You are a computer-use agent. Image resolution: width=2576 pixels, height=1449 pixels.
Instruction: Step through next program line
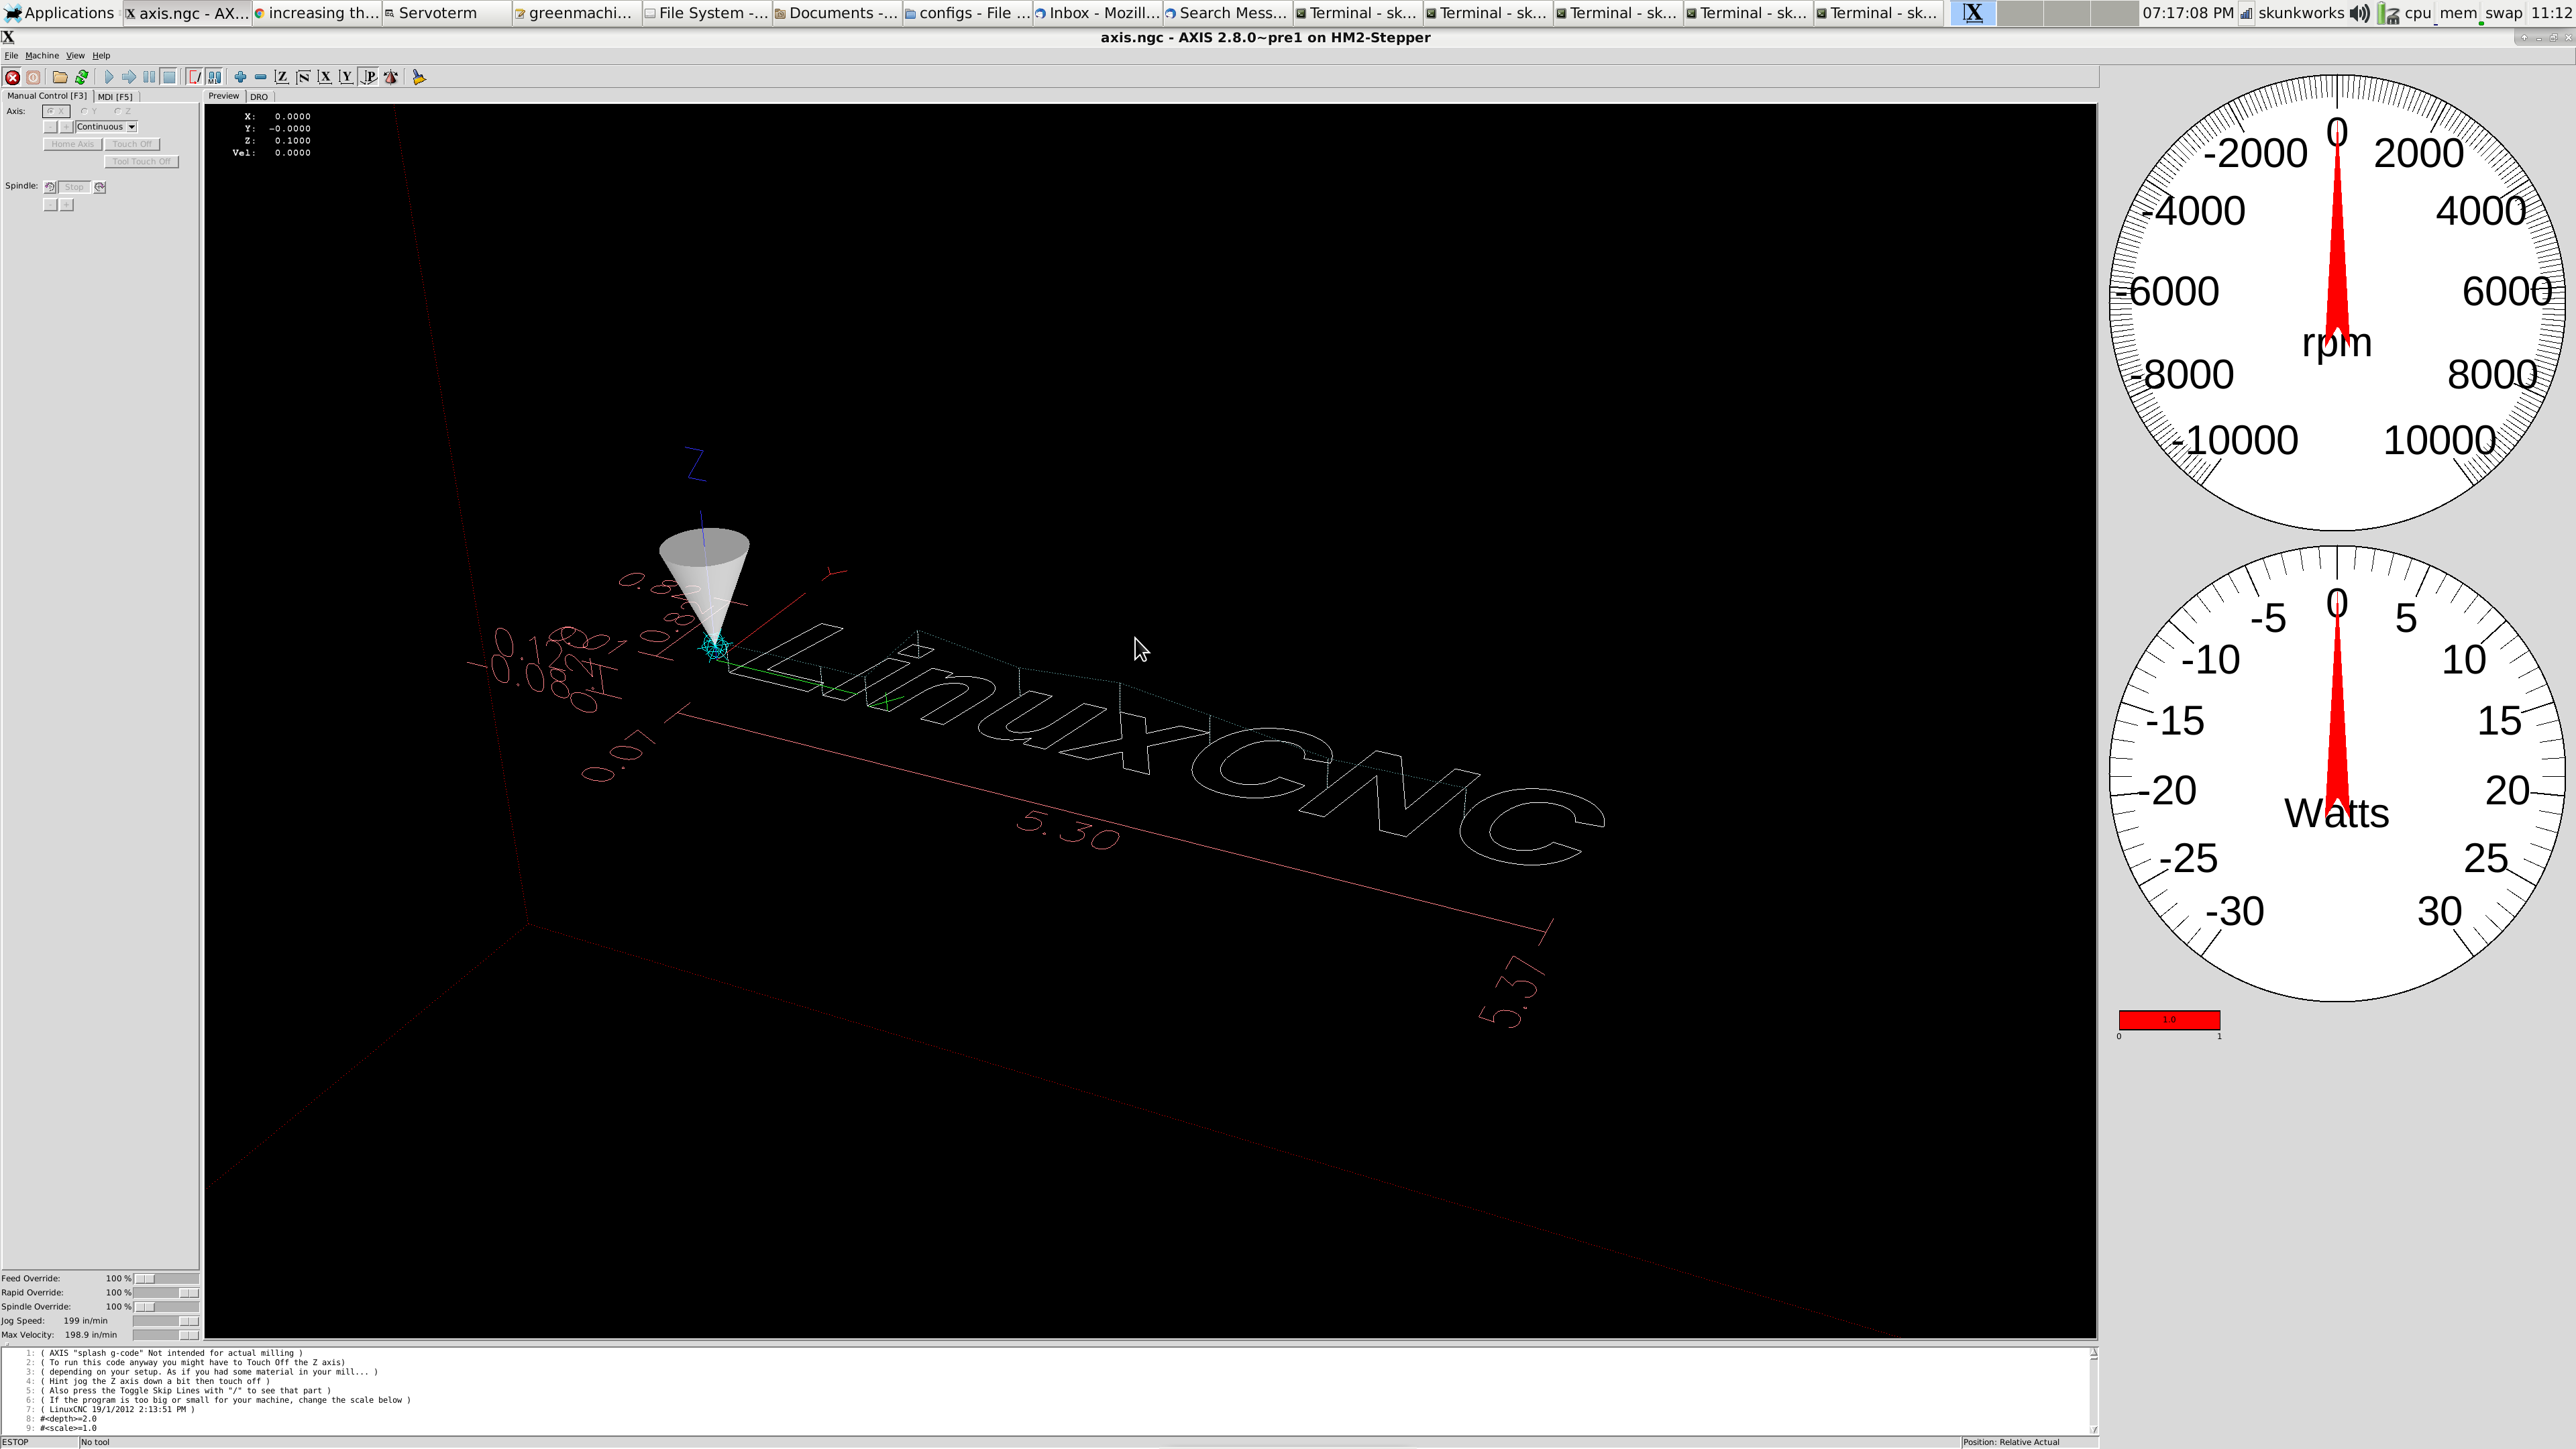tap(128, 77)
